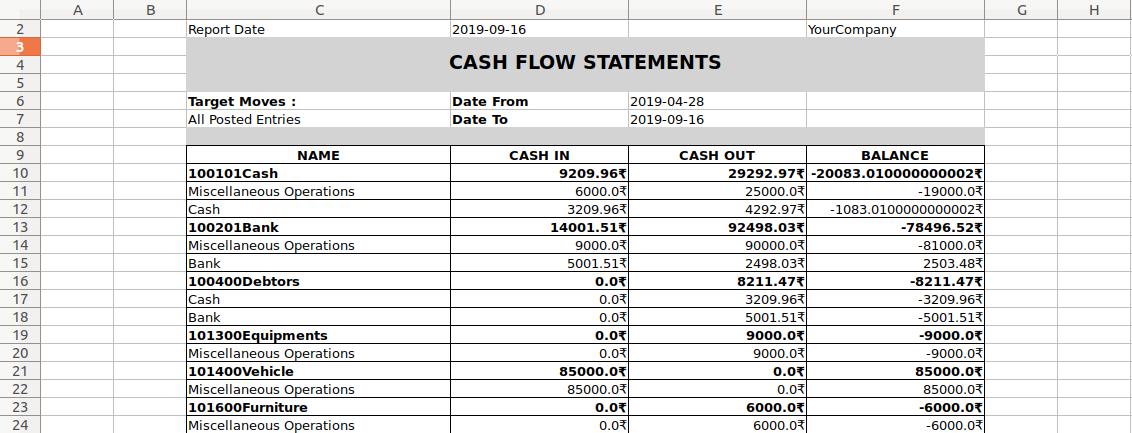
Task: Select the 101300Equipments cash out 9000.0 cell
Action: tap(717, 336)
